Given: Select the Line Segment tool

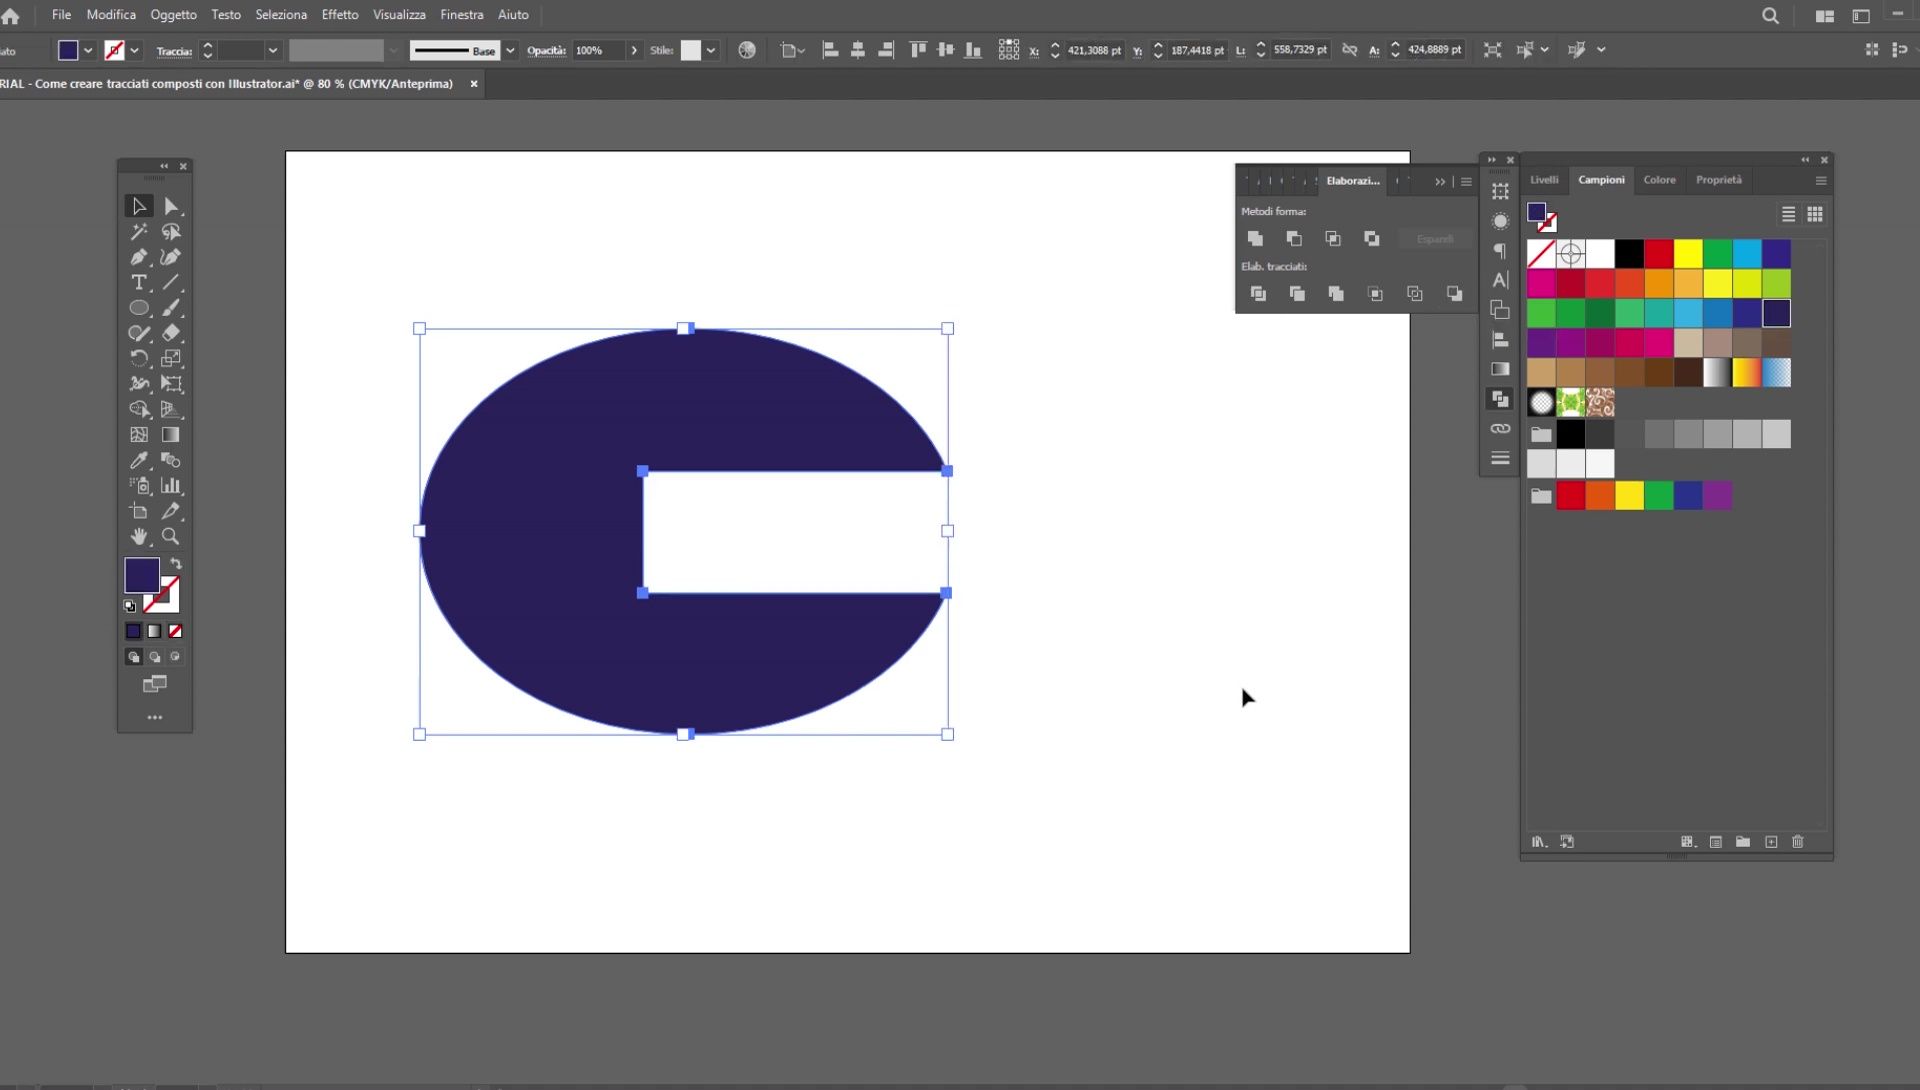Looking at the screenshot, I should [x=171, y=283].
